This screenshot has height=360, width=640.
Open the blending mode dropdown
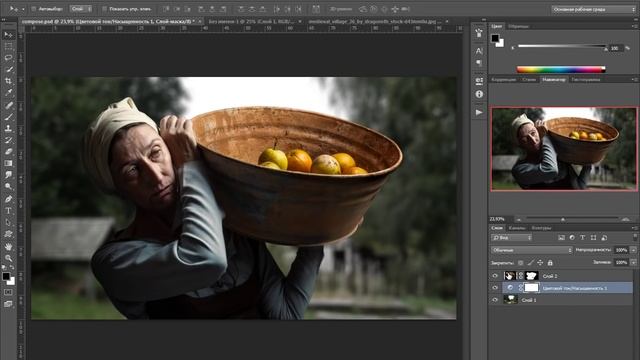coord(531,250)
